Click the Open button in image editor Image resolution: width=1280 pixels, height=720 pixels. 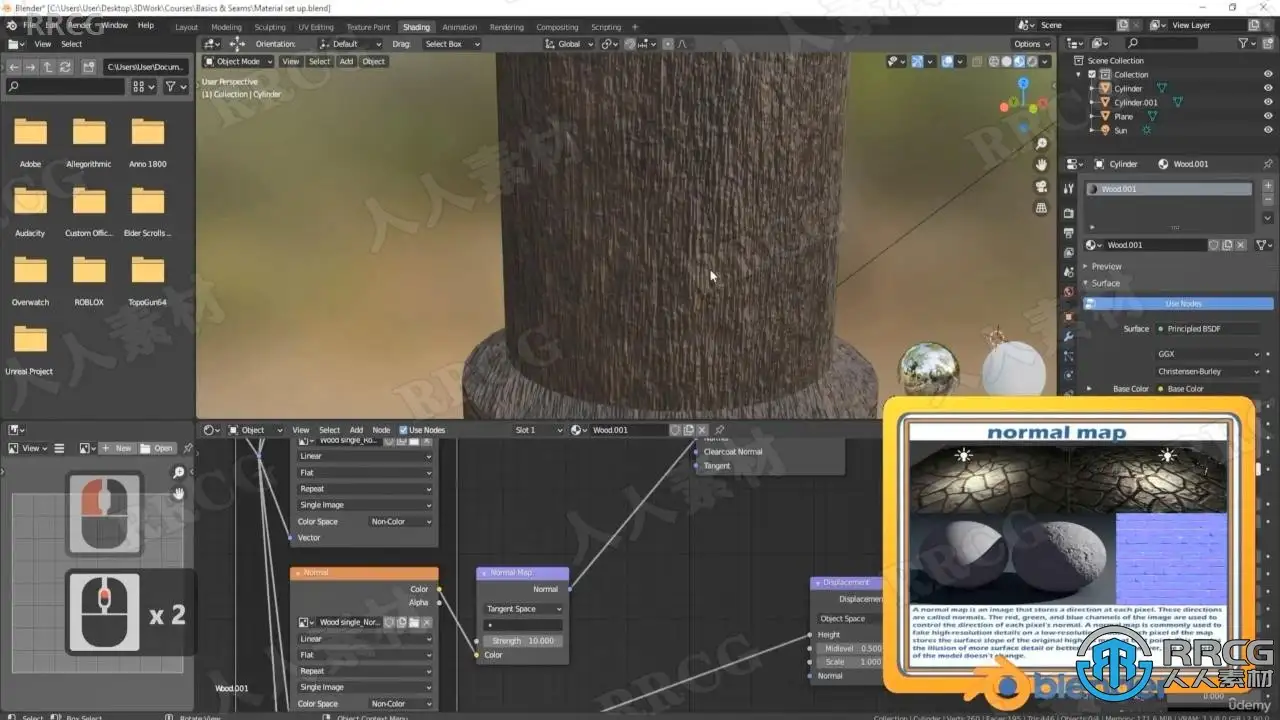[x=157, y=448]
